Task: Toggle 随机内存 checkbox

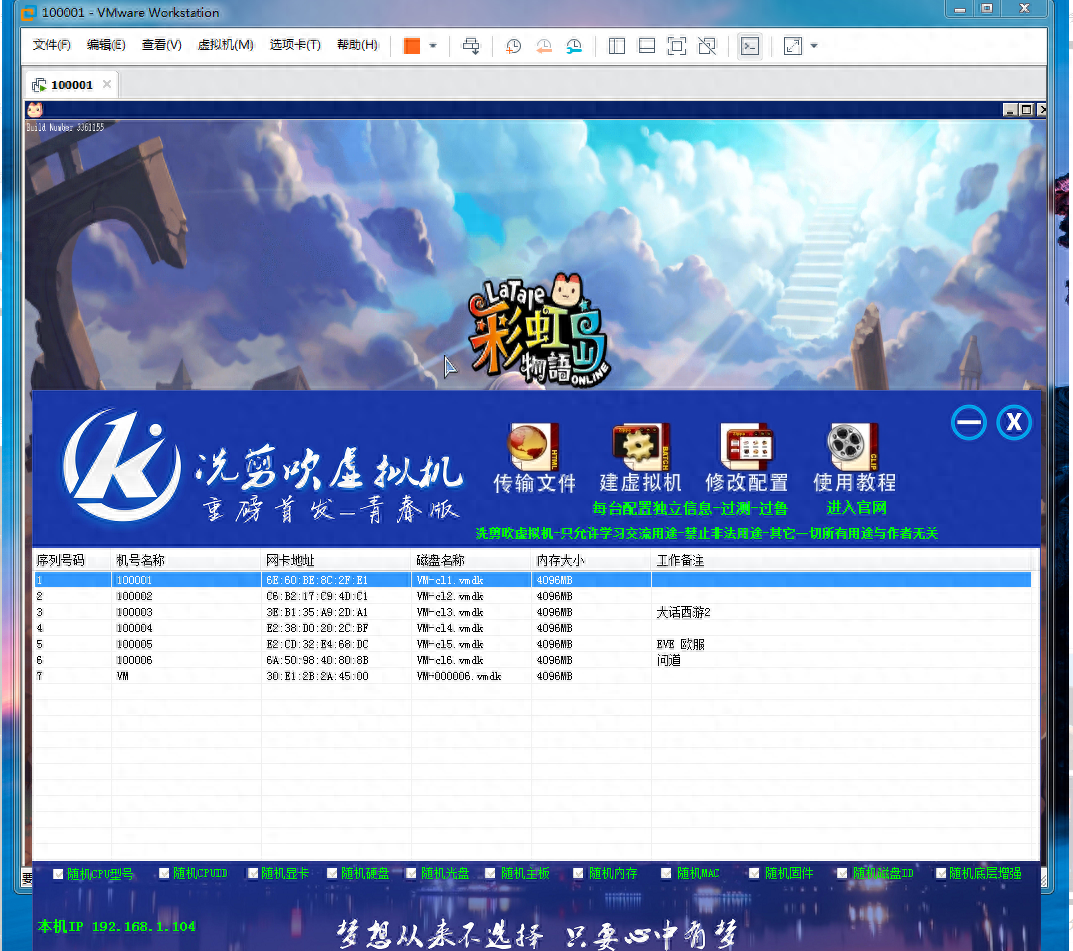Action: pyautogui.click(x=578, y=874)
